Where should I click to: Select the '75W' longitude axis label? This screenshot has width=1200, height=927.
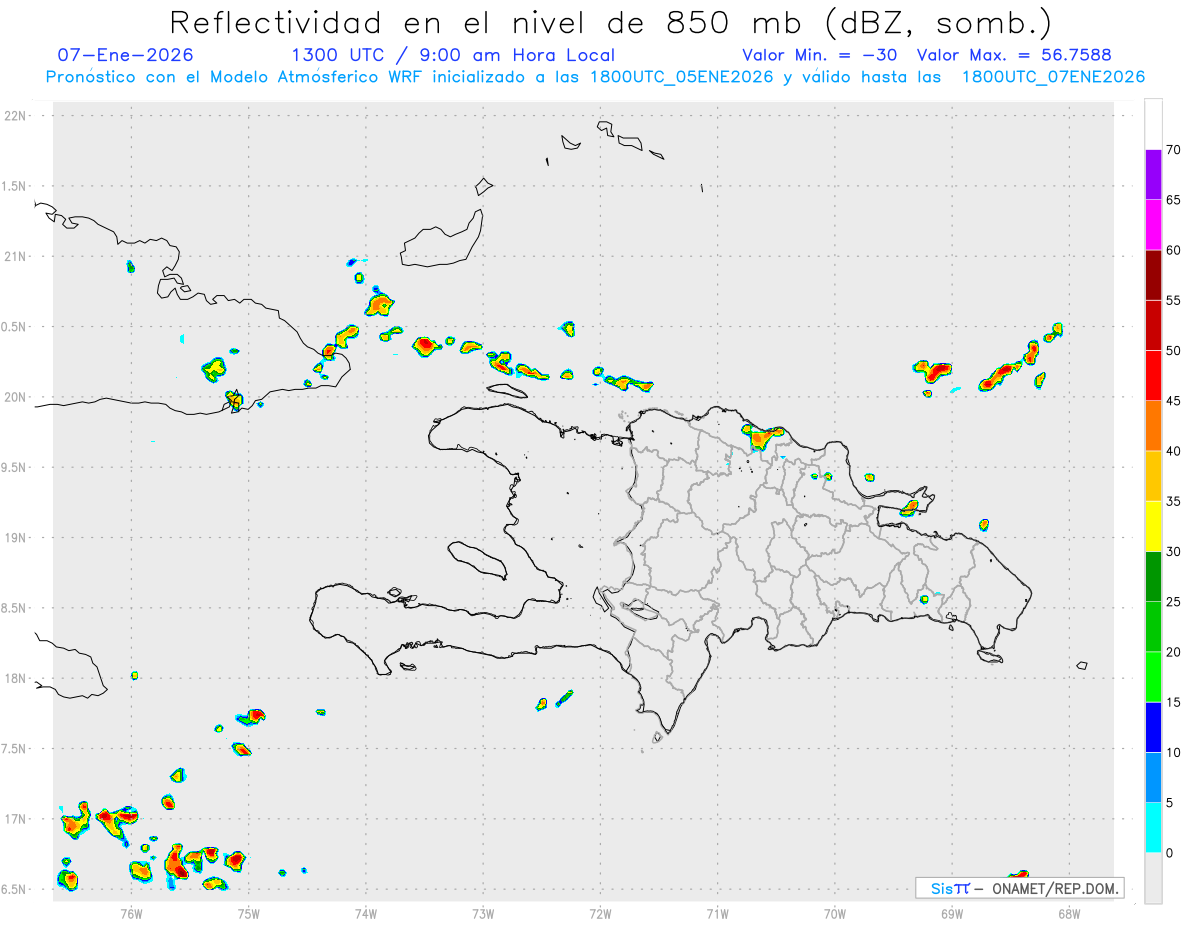click(249, 913)
